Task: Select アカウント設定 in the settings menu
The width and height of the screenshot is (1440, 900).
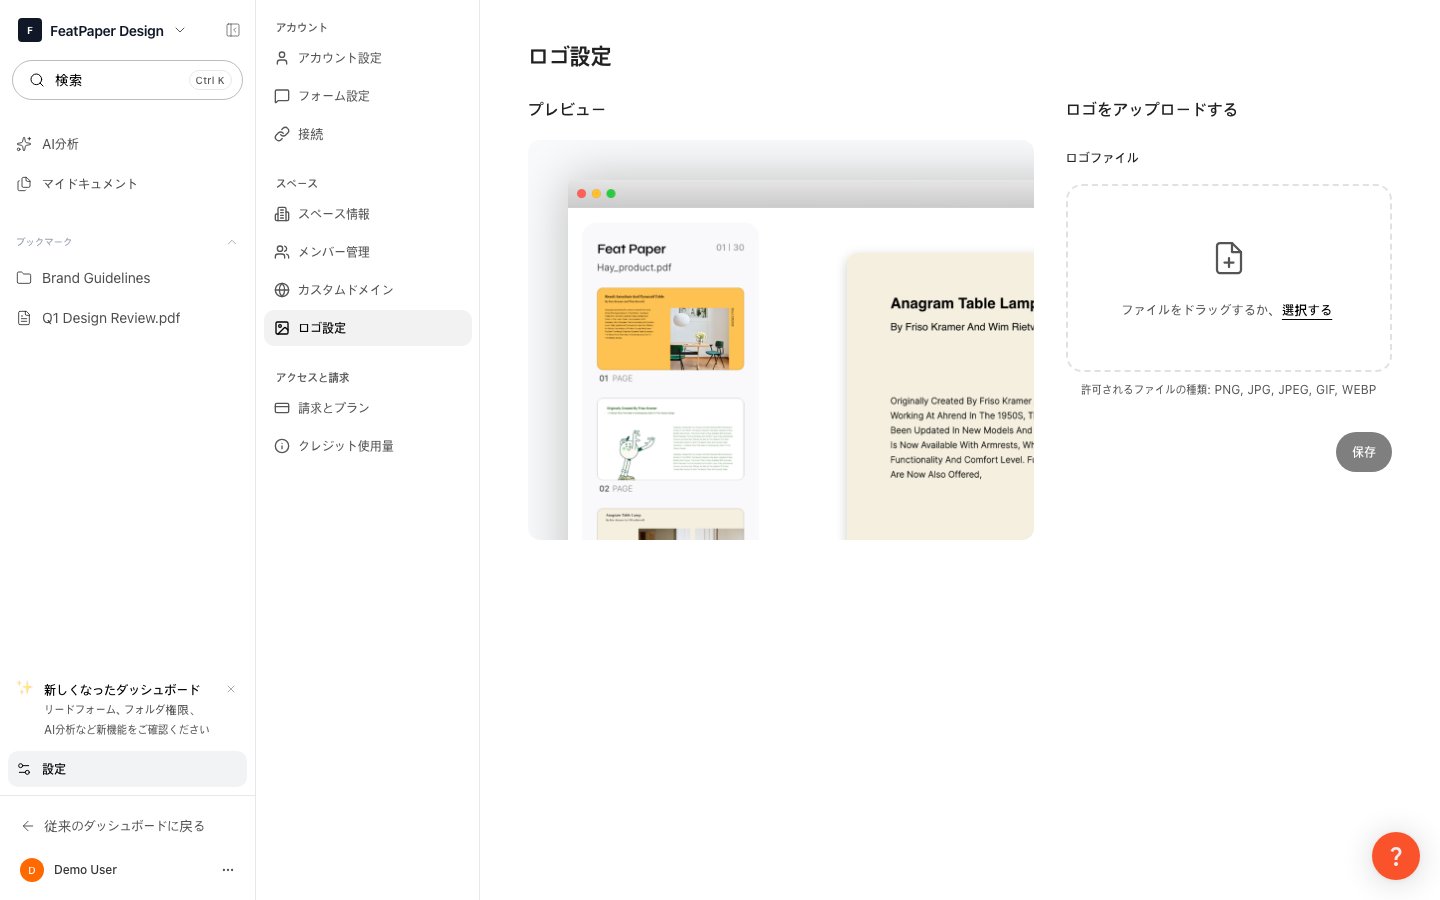Action: [368, 58]
